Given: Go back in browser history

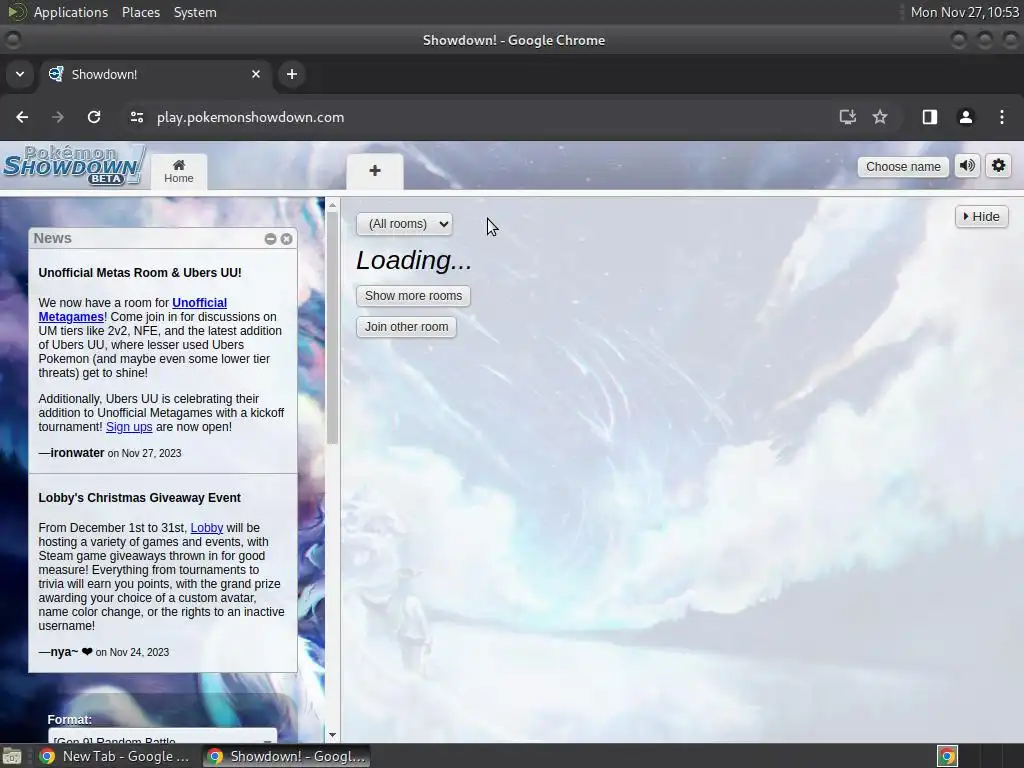Looking at the screenshot, I should point(22,117).
